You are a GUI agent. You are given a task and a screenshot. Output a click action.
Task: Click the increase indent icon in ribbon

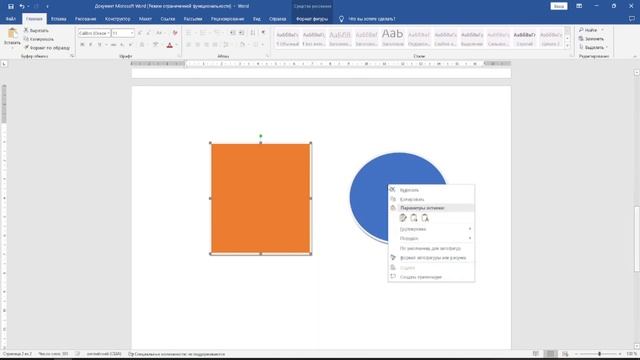(x=242, y=33)
